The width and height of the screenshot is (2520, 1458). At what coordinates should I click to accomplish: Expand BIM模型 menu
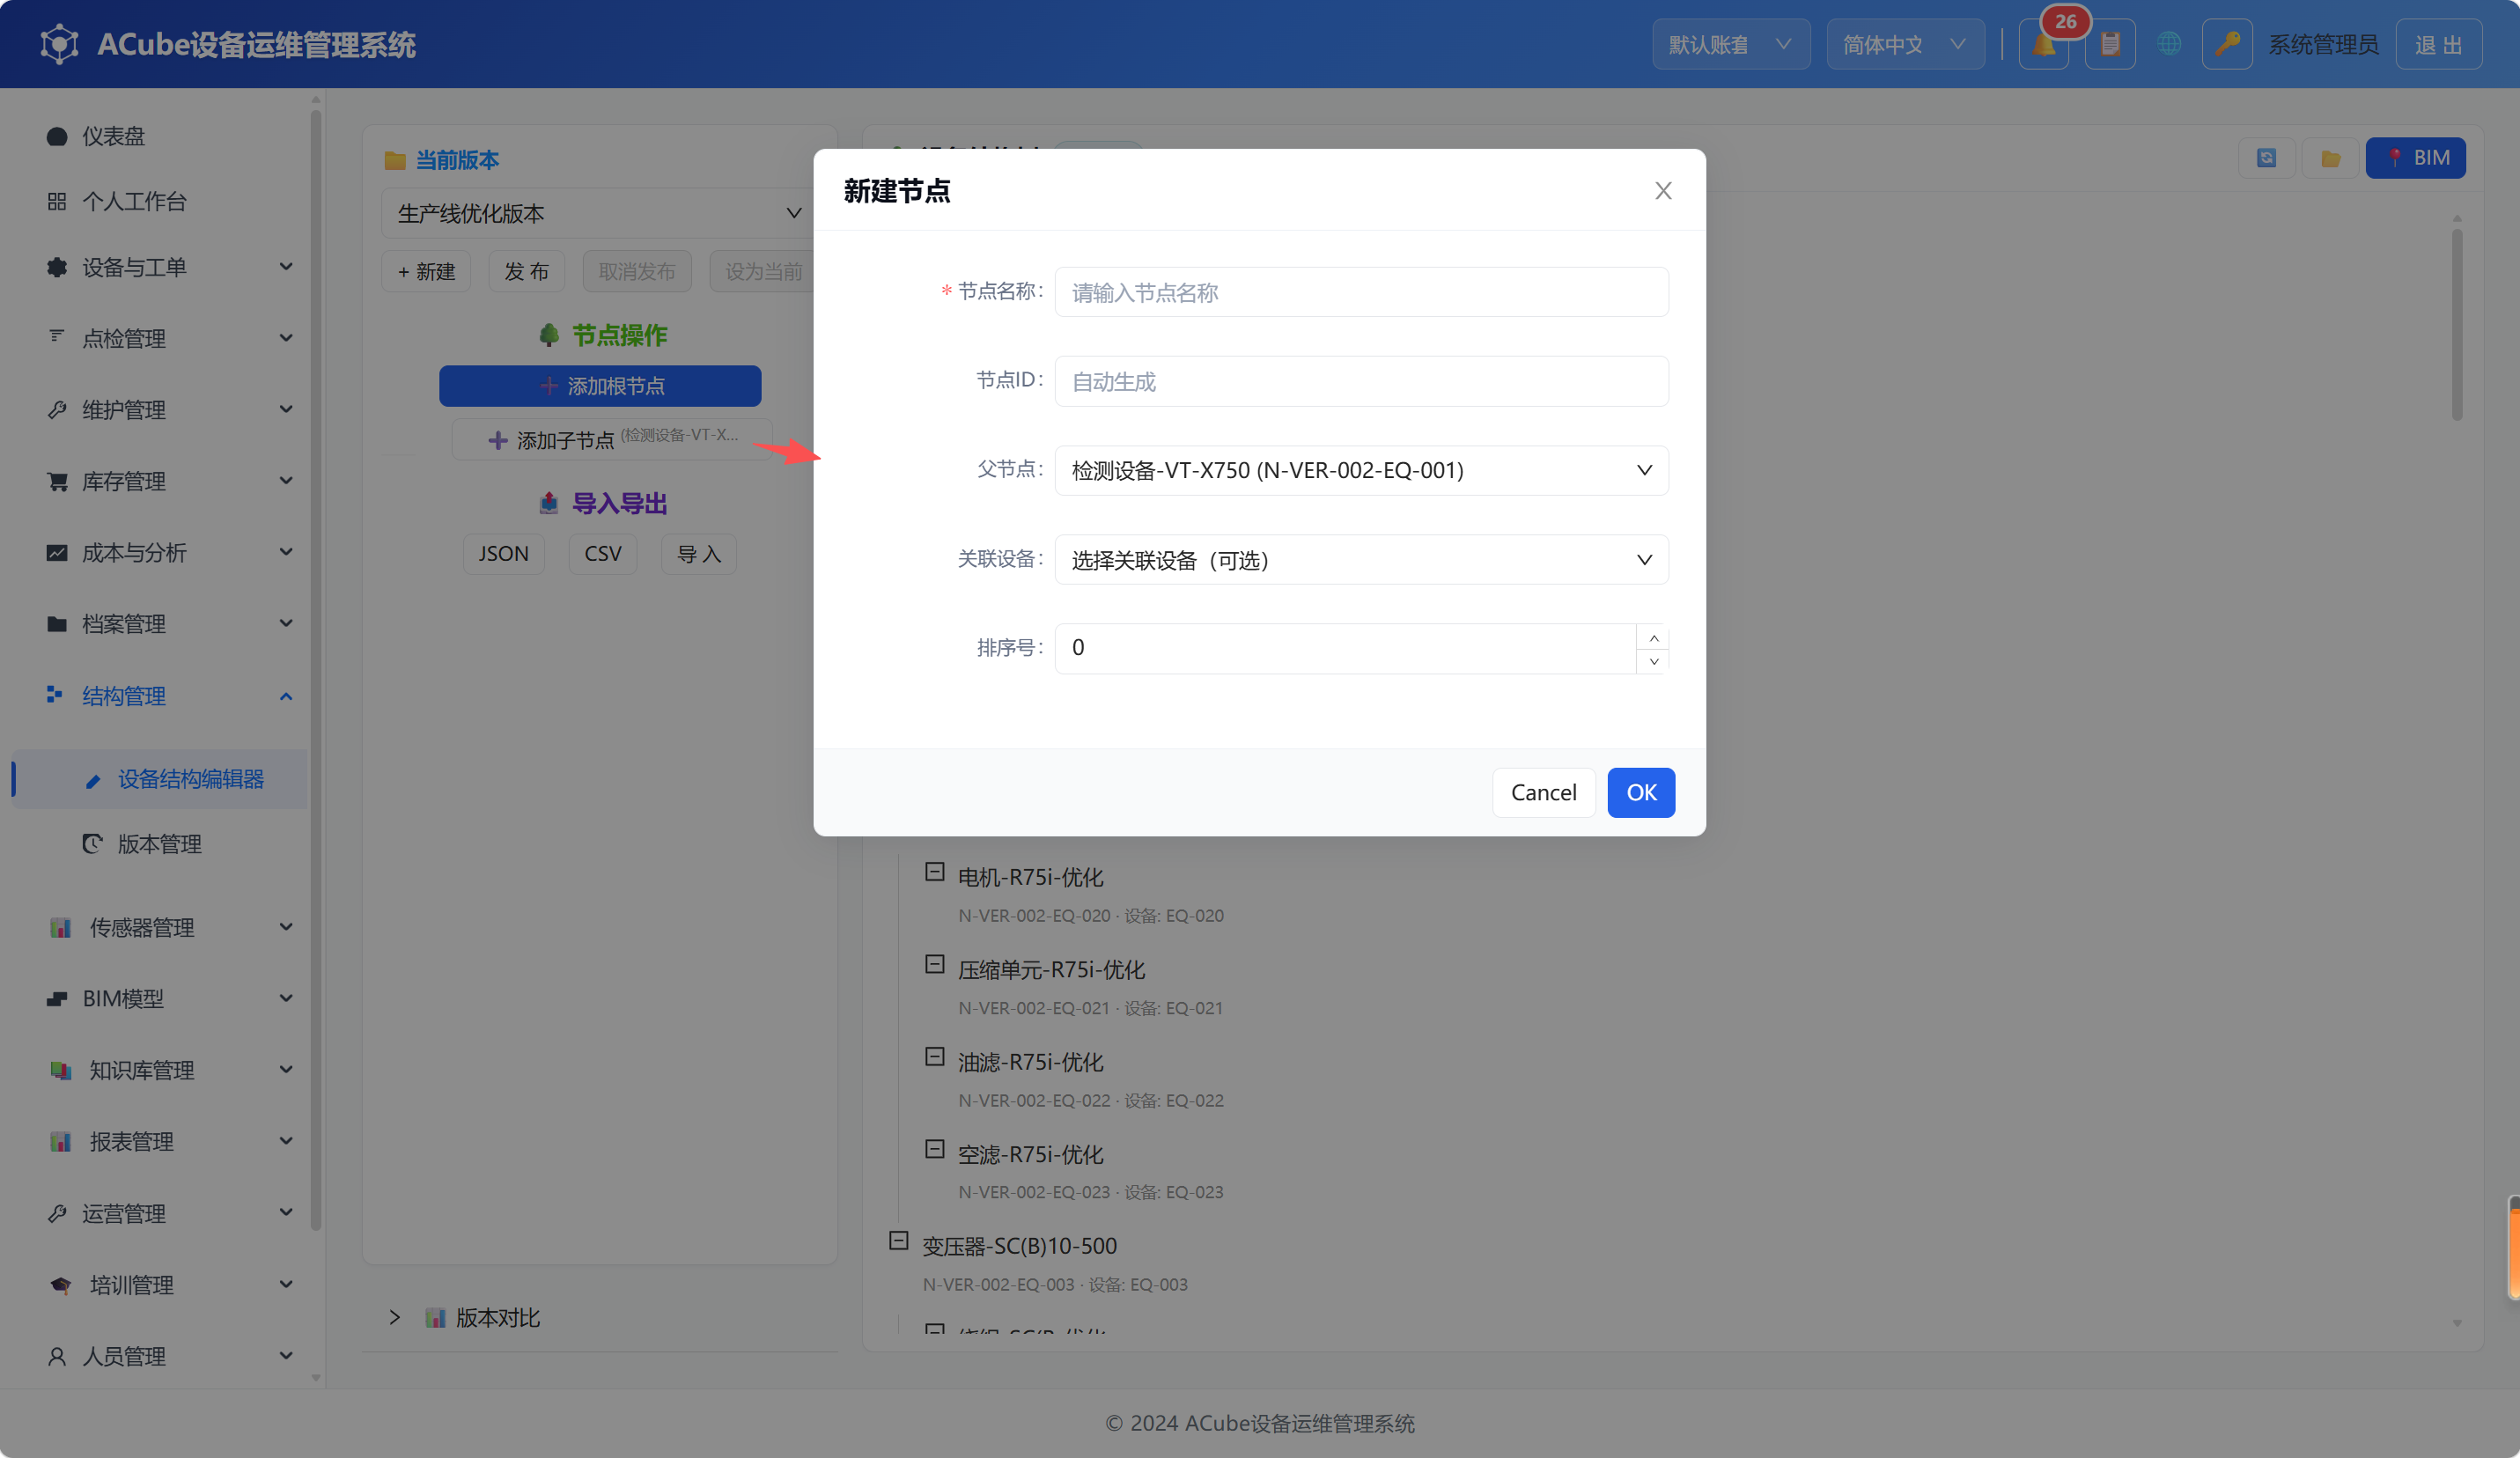[x=160, y=998]
